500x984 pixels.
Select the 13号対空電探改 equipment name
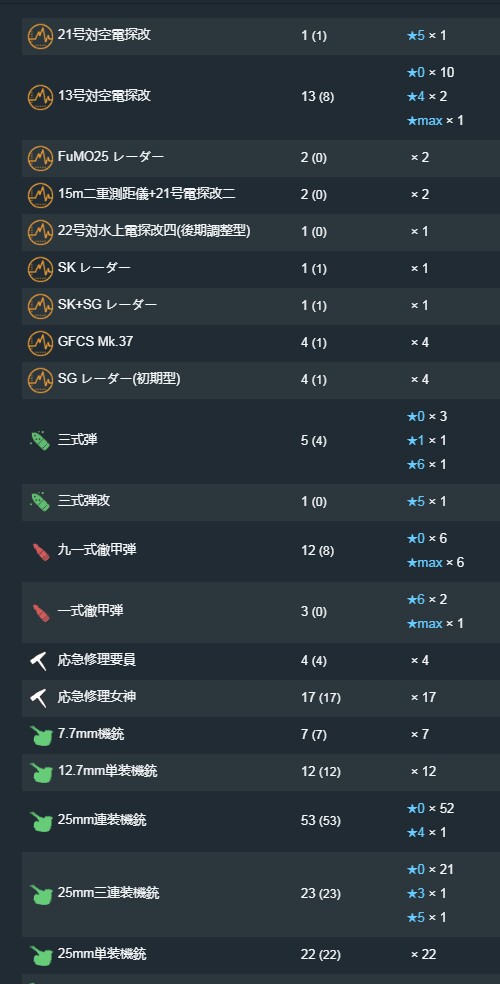point(104,96)
